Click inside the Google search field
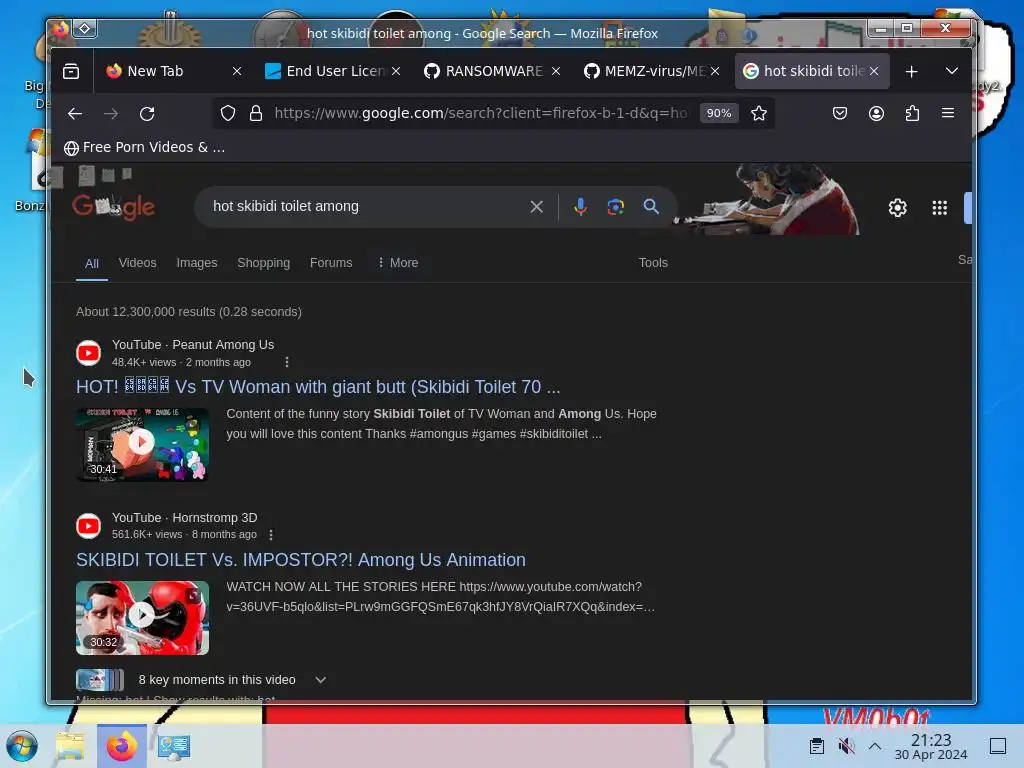Viewport: 1024px width, 768px height. click(x=366, y=206)
